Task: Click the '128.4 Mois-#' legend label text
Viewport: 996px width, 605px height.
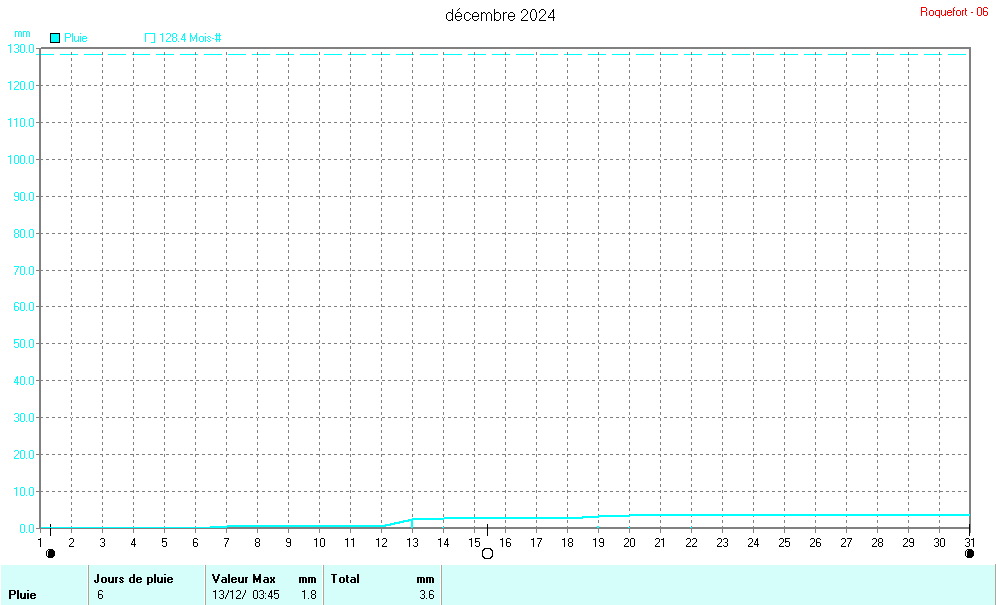Action: pos(190,38)
